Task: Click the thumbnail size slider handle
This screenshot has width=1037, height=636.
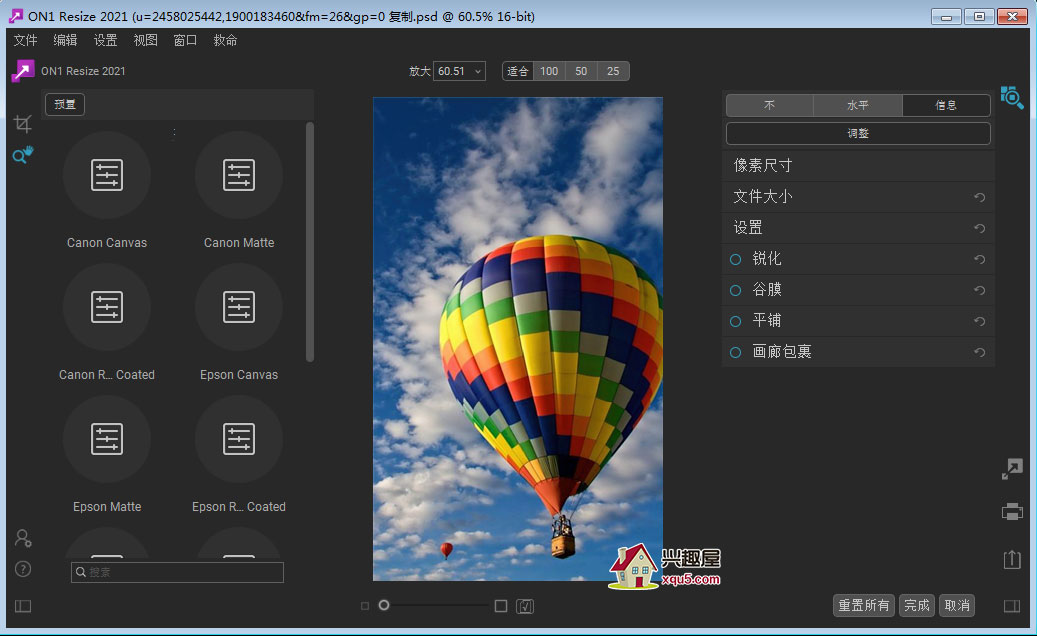Action: (x=384, y=606)
